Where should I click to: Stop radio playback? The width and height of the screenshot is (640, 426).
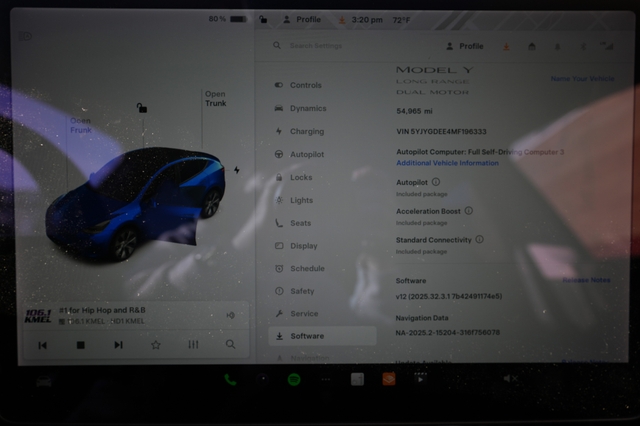80,345
